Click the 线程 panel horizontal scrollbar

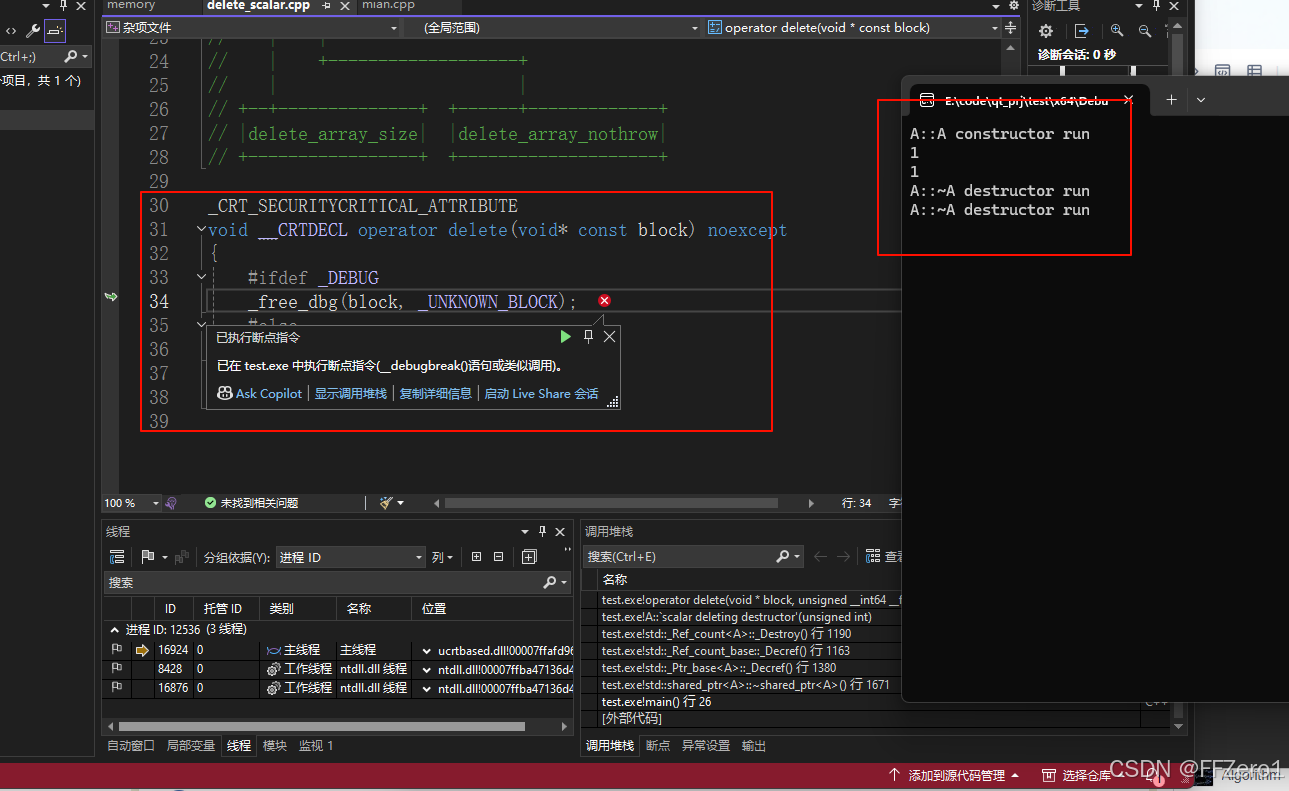tap(320, 726)
